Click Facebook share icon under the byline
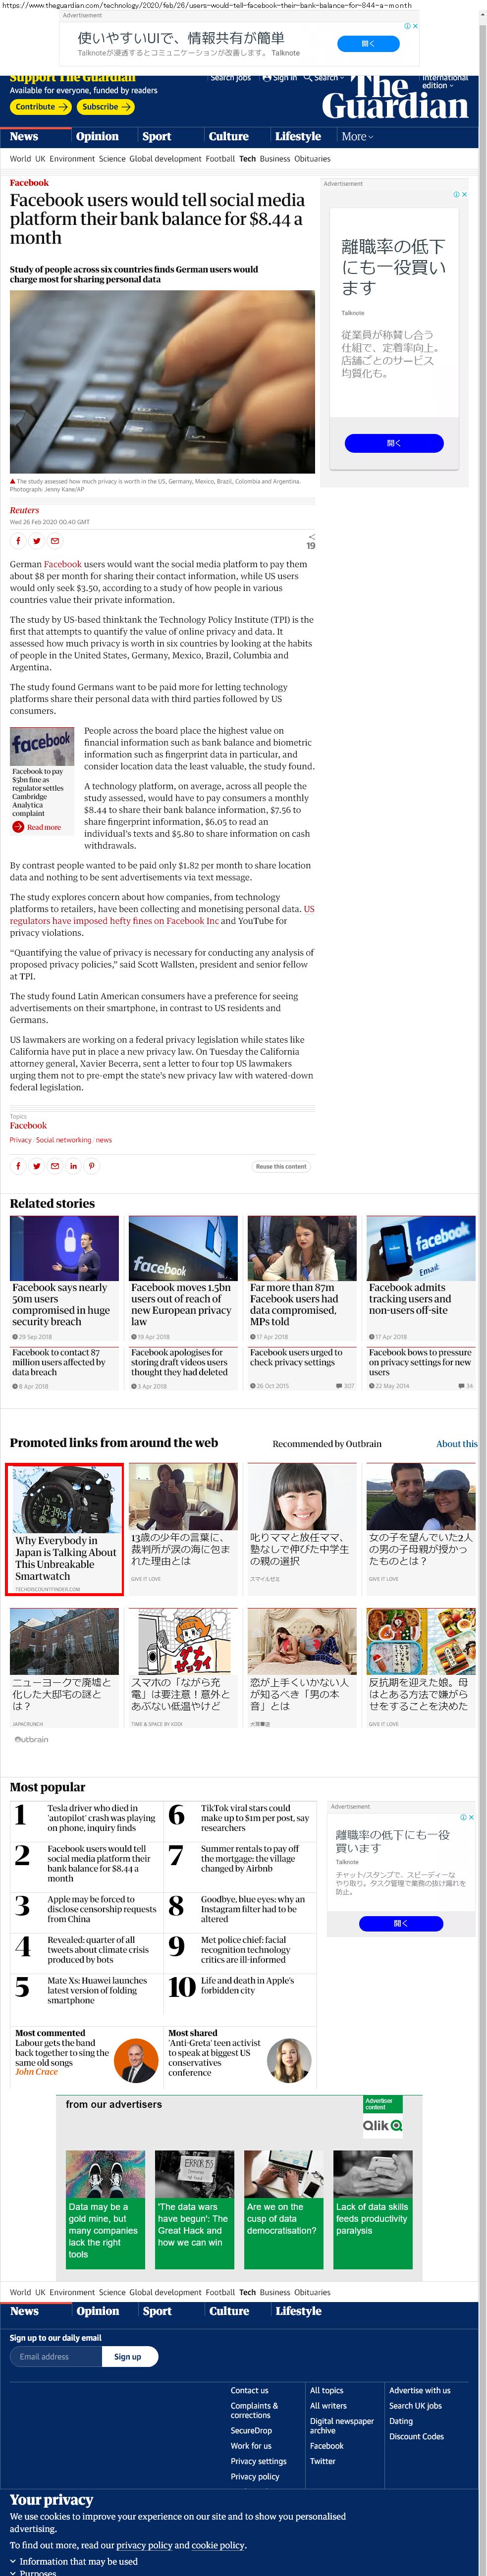This screenshot has height=2576, width=487. point(18,541)
